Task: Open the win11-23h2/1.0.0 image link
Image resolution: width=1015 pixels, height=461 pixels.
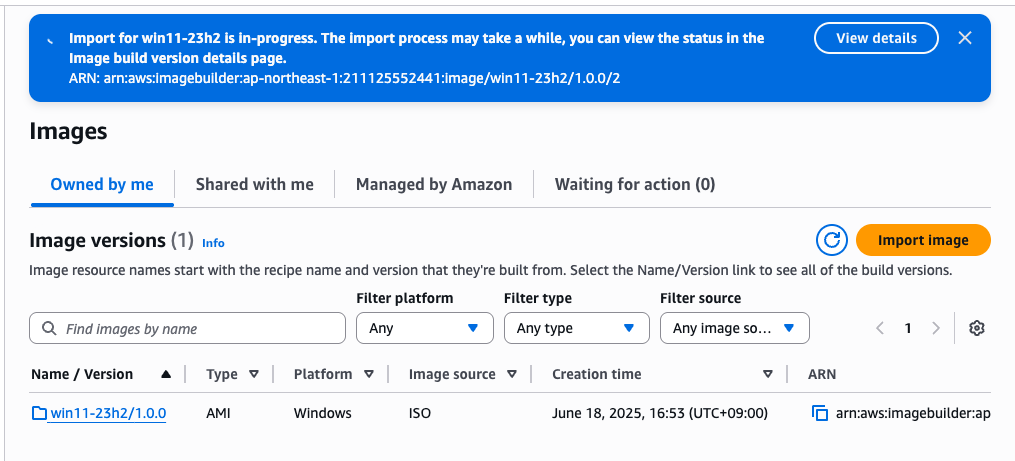Action: coord(107,413)
